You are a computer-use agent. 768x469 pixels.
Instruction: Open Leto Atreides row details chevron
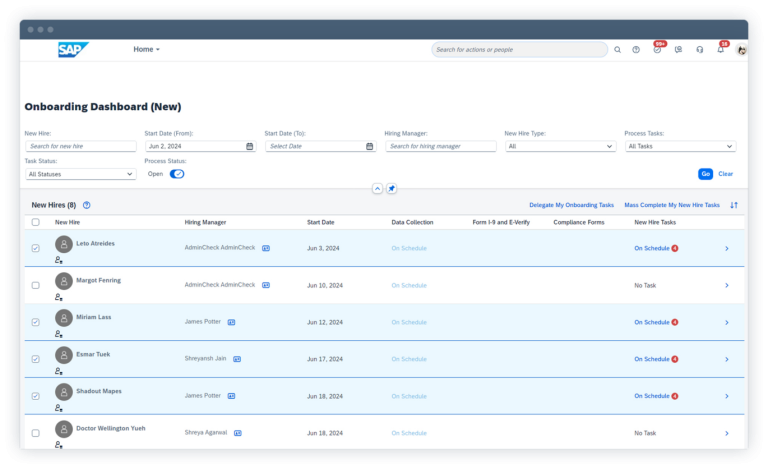pyautogui.click(x=727, y=249)
